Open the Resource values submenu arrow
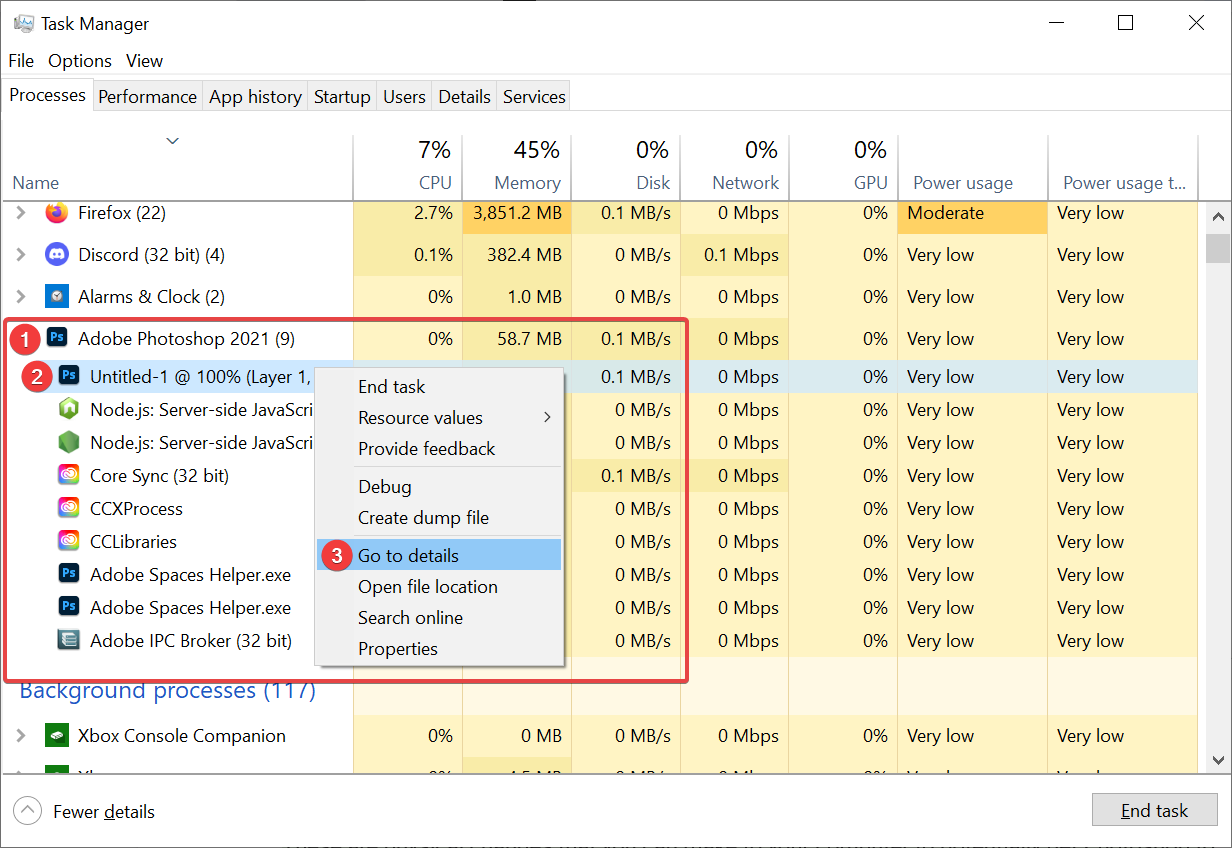Image resolution: width=1232 pixels, height=848 pixels. pos(547,417)
